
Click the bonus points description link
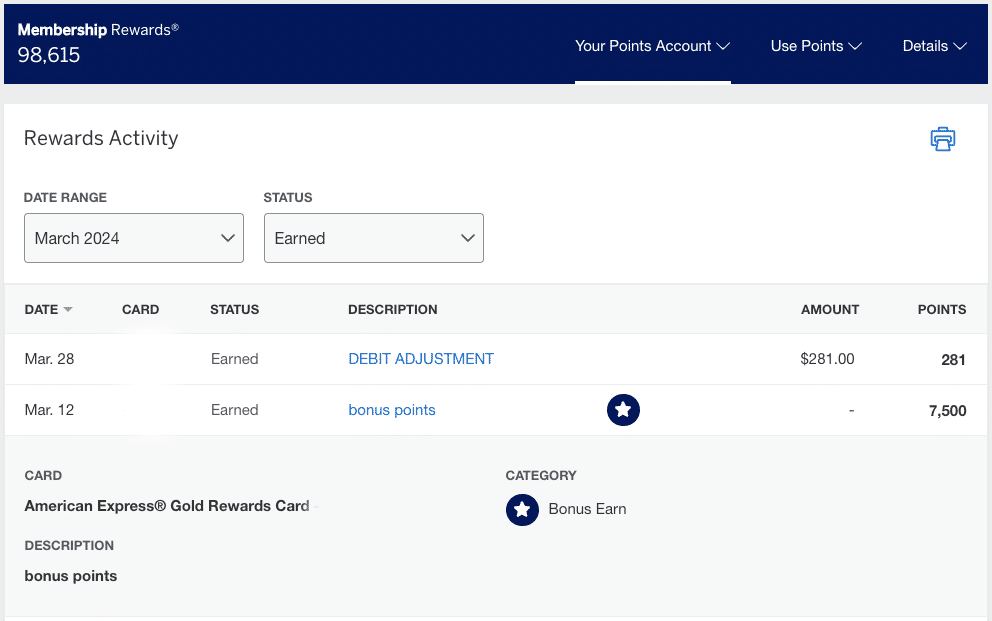pos(392,410)
